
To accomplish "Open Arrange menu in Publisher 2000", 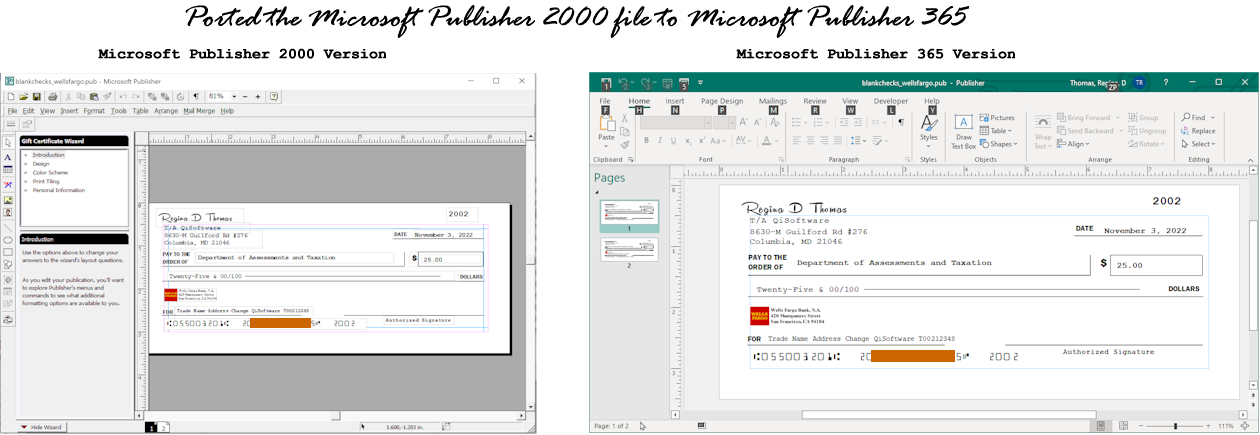I will [166, 111].
